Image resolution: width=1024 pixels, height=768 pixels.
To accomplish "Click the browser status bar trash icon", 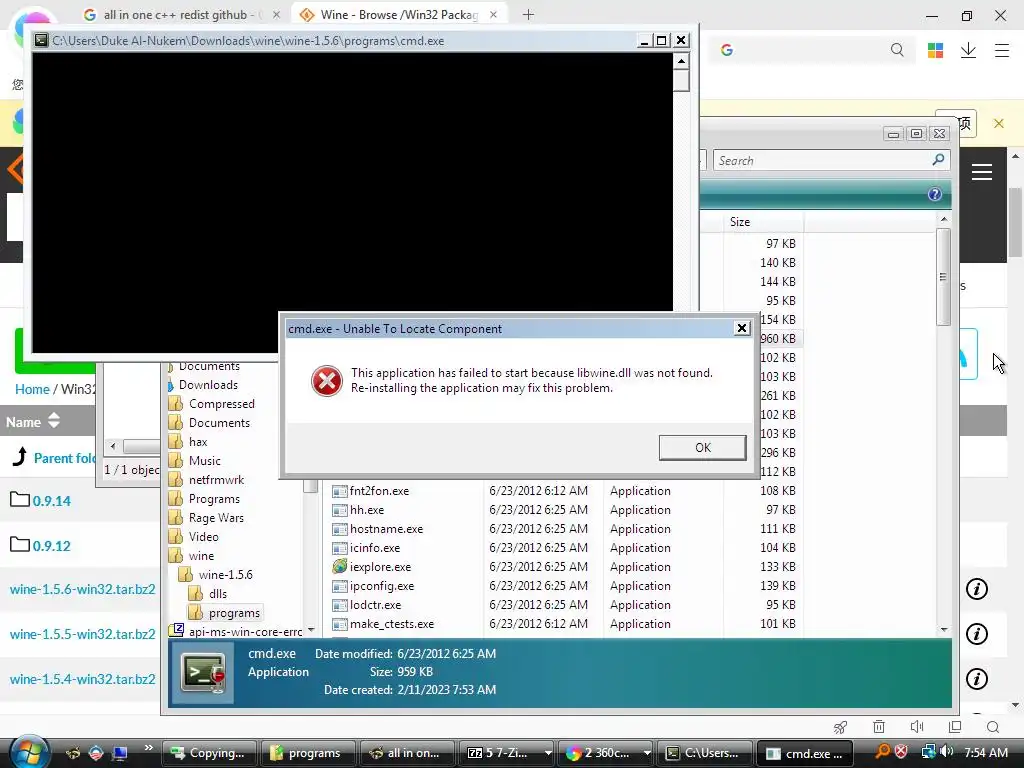I will [879, 726].
